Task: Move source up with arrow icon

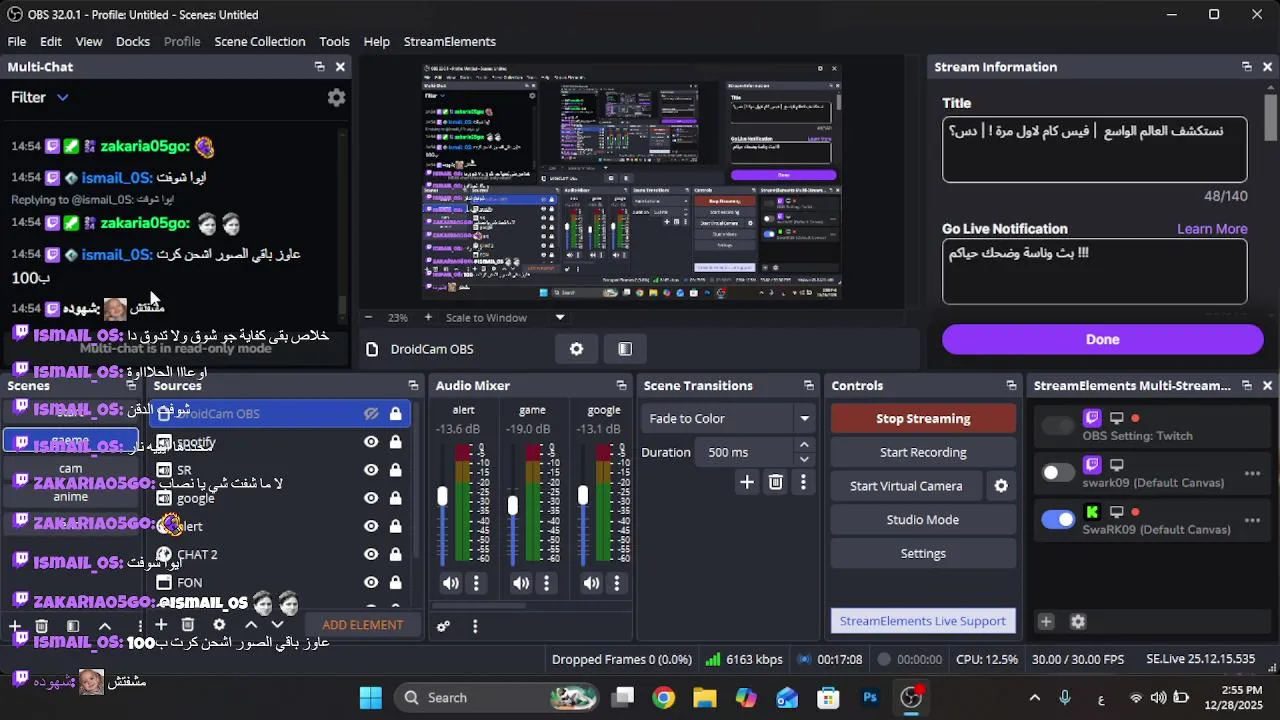Action: pos(251,625)
